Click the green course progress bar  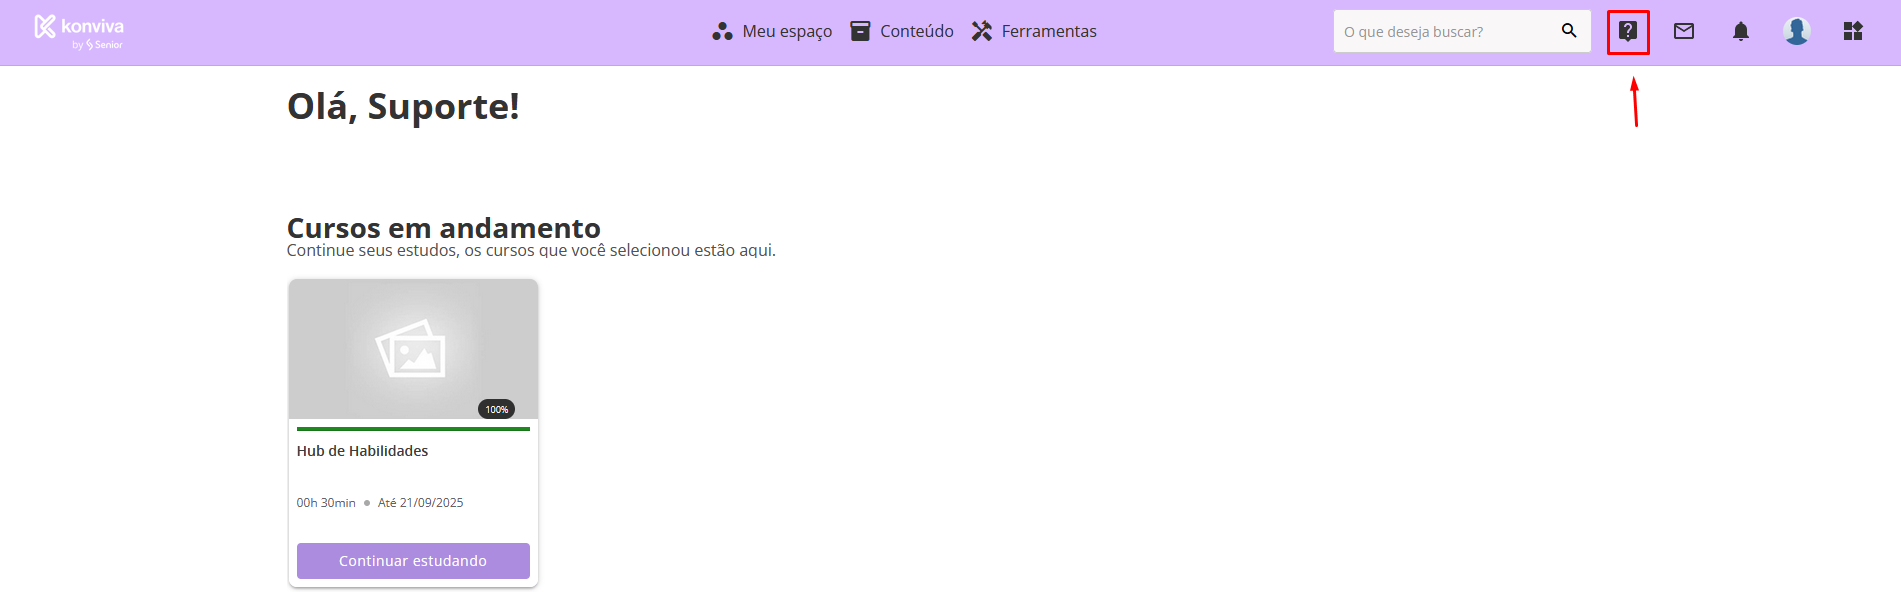pyautogui.click(x=413, y=429)
